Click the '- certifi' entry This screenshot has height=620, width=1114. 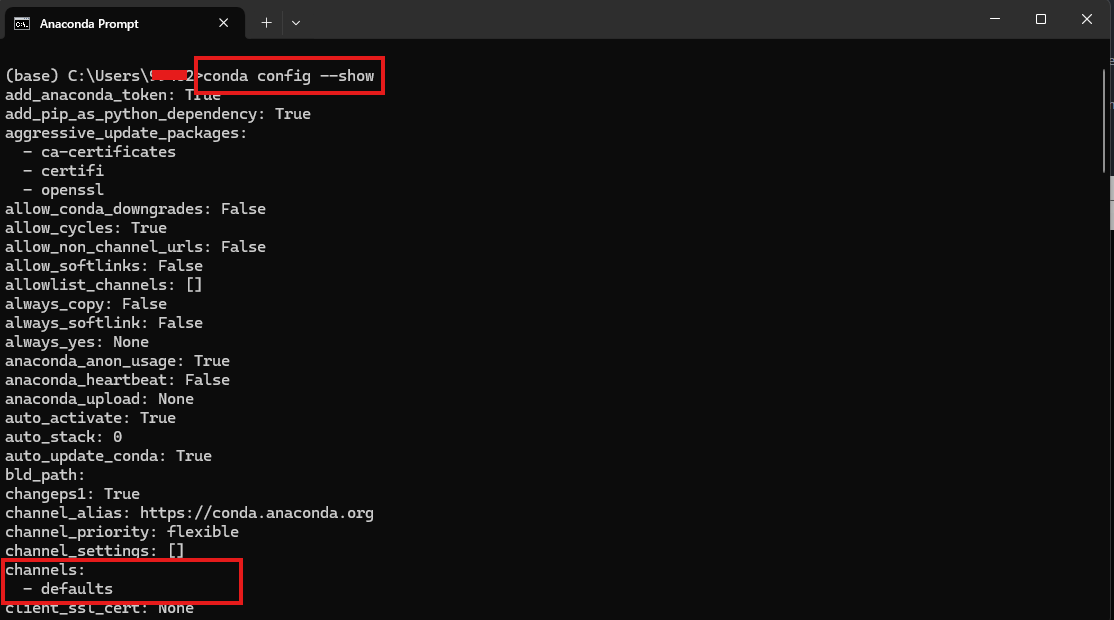pyautogui.click(x=63, y=170)
